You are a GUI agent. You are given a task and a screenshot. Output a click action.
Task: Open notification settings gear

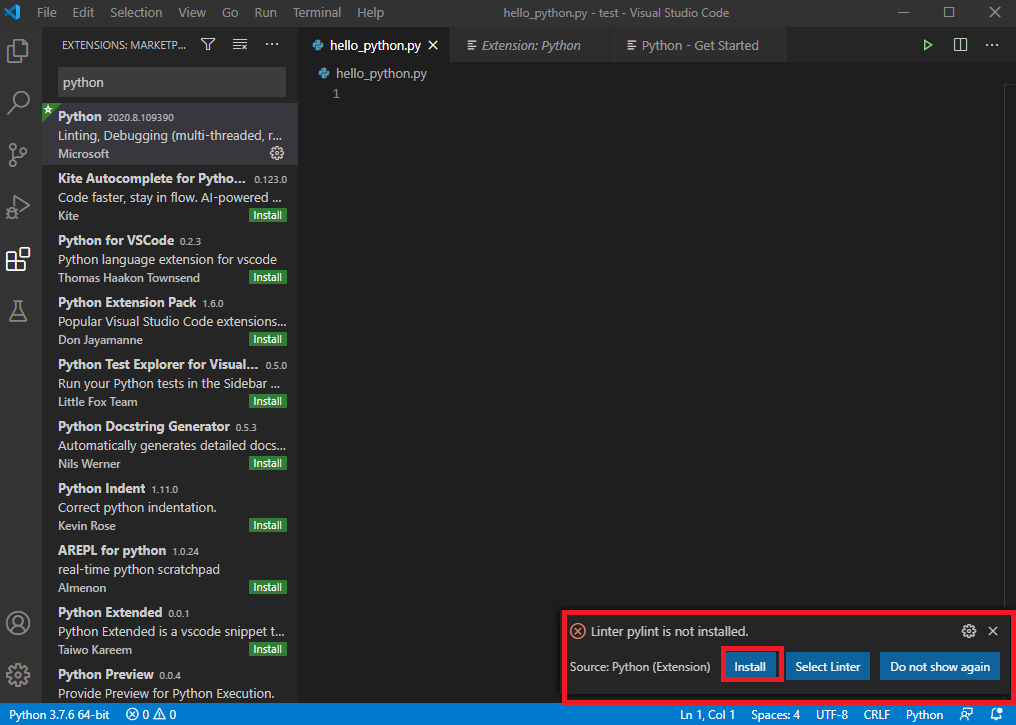[969, 630]
